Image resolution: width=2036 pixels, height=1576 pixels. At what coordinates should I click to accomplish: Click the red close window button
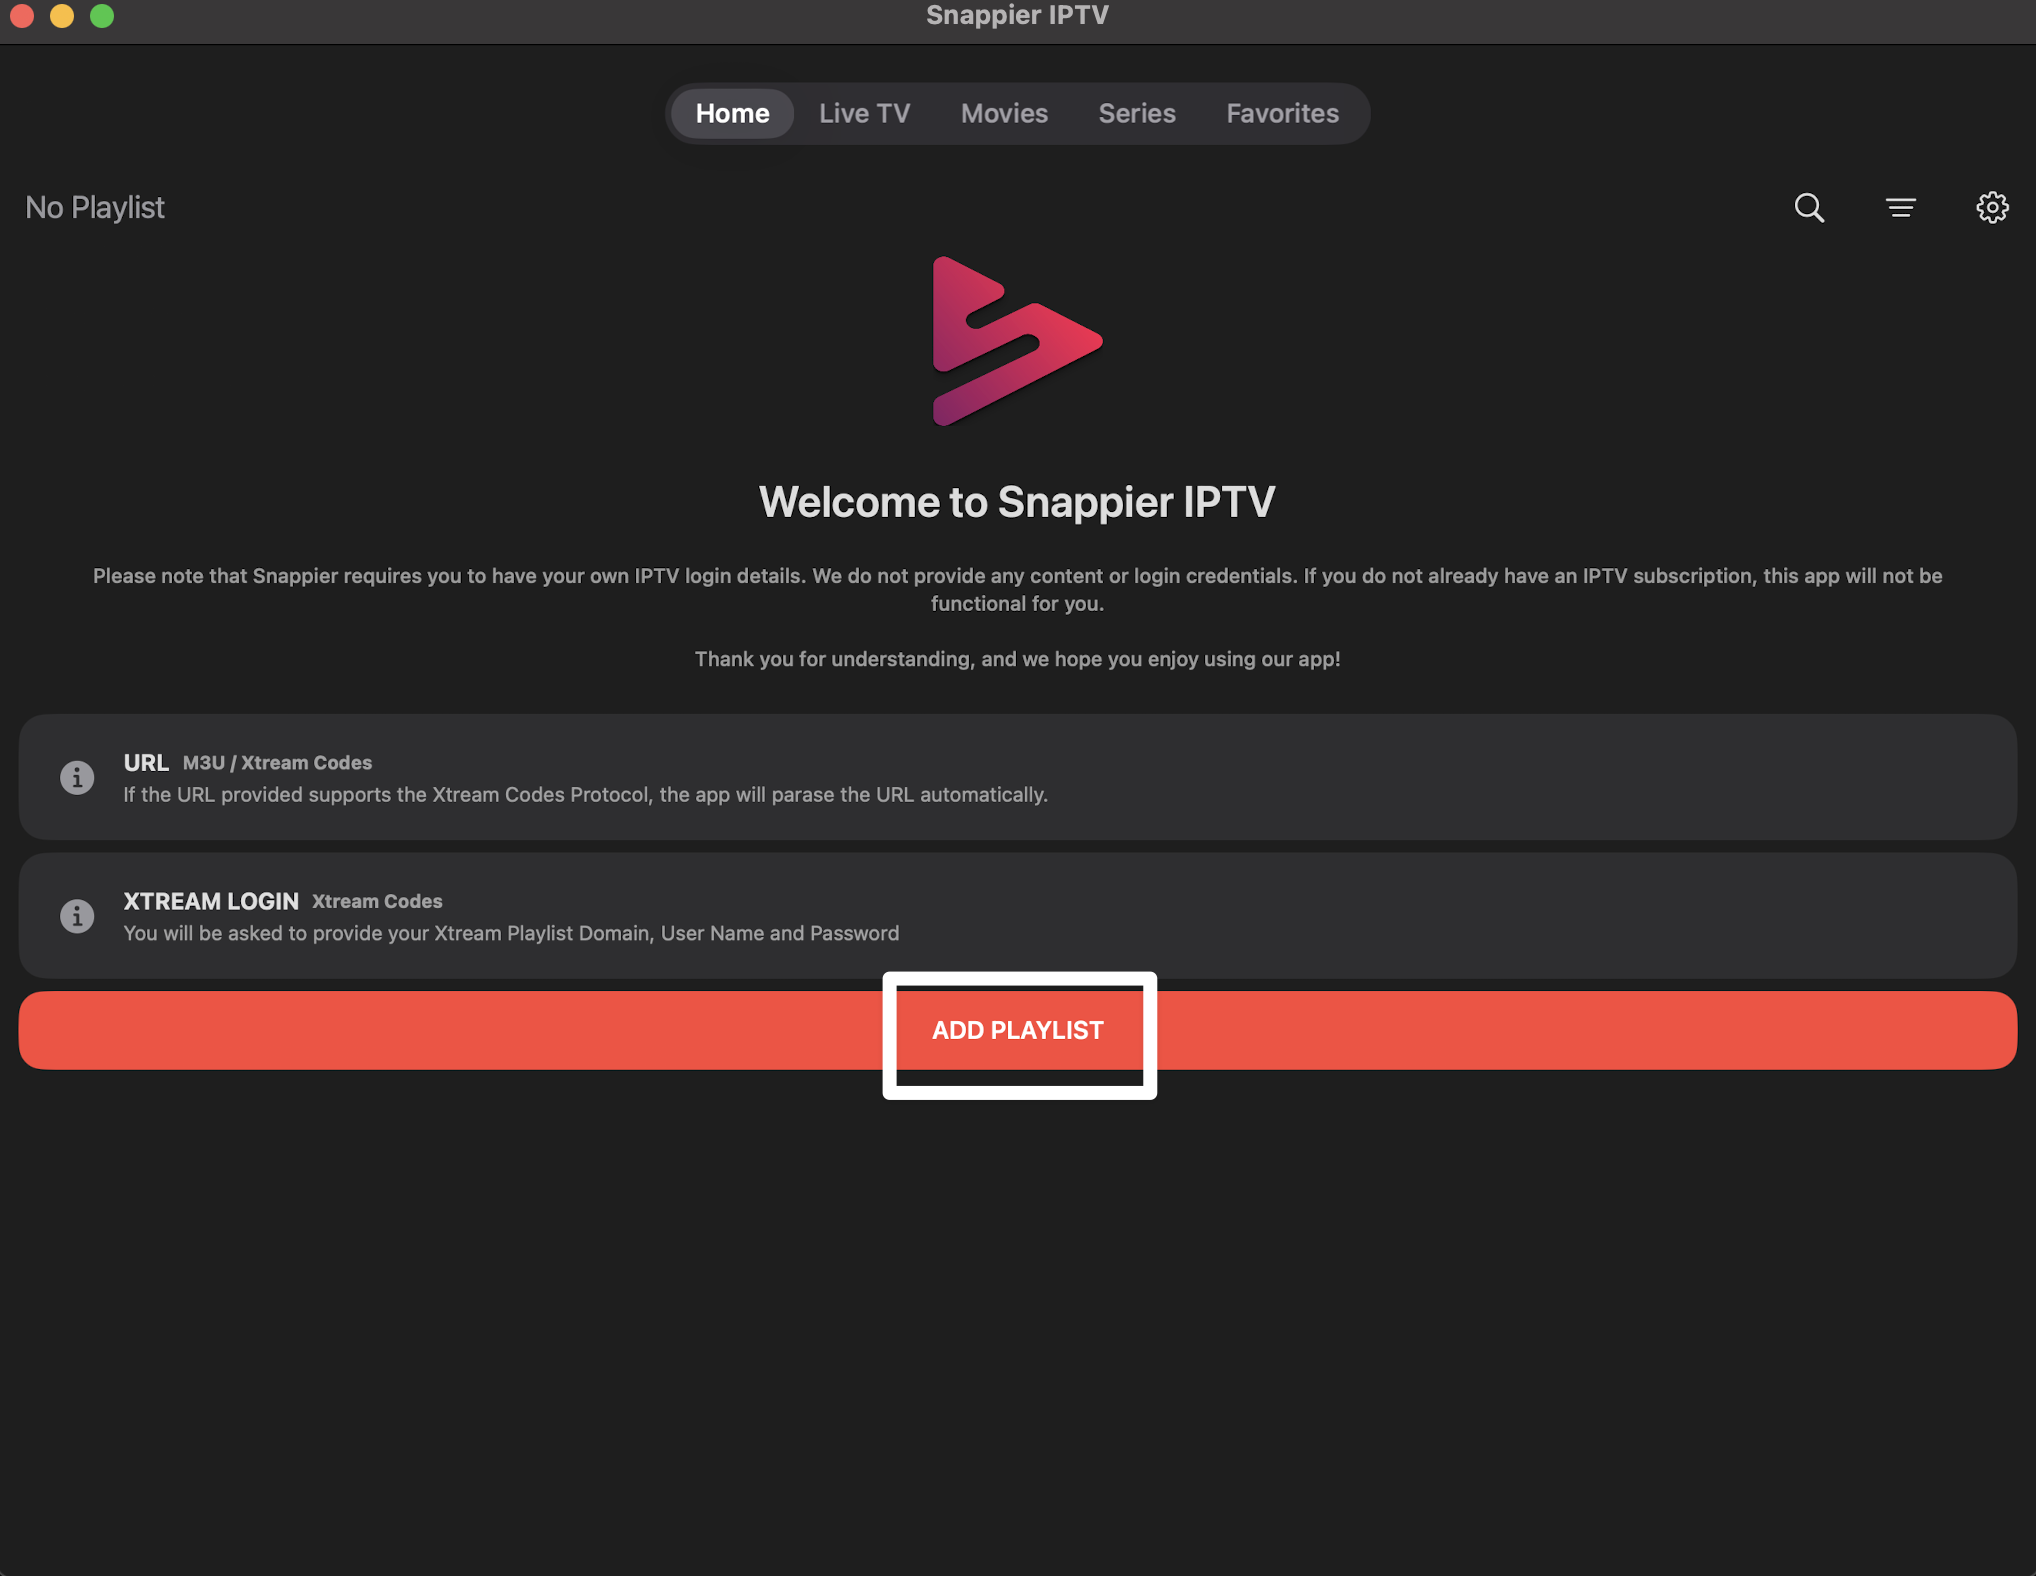[x=22, y=15]
